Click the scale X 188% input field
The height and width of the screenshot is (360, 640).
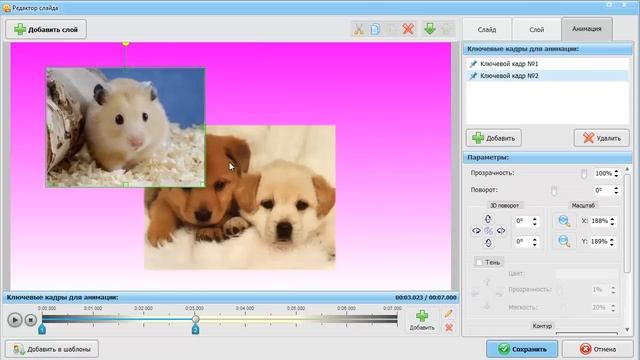pos(599,221)
